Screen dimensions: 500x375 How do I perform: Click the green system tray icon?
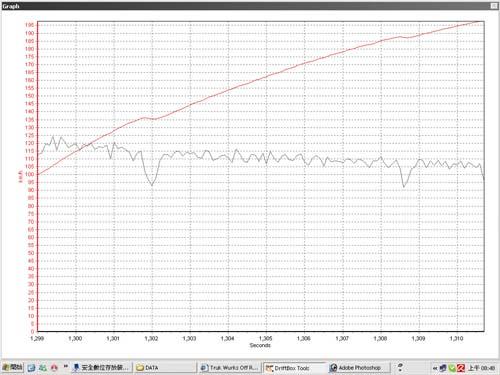tap(452, 368)
